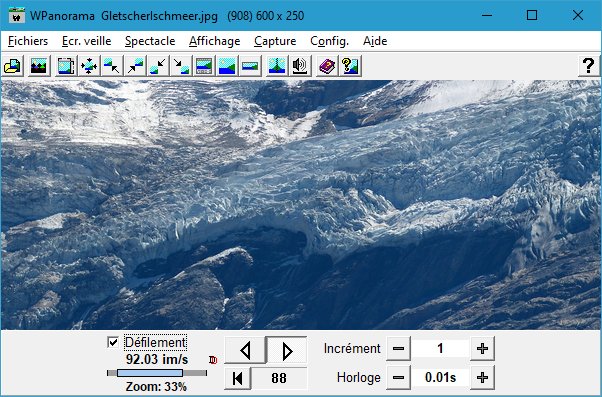Open a file with the folder icon
The height and width of the screenshot is (397, 602).
click(x=12, y=66)
